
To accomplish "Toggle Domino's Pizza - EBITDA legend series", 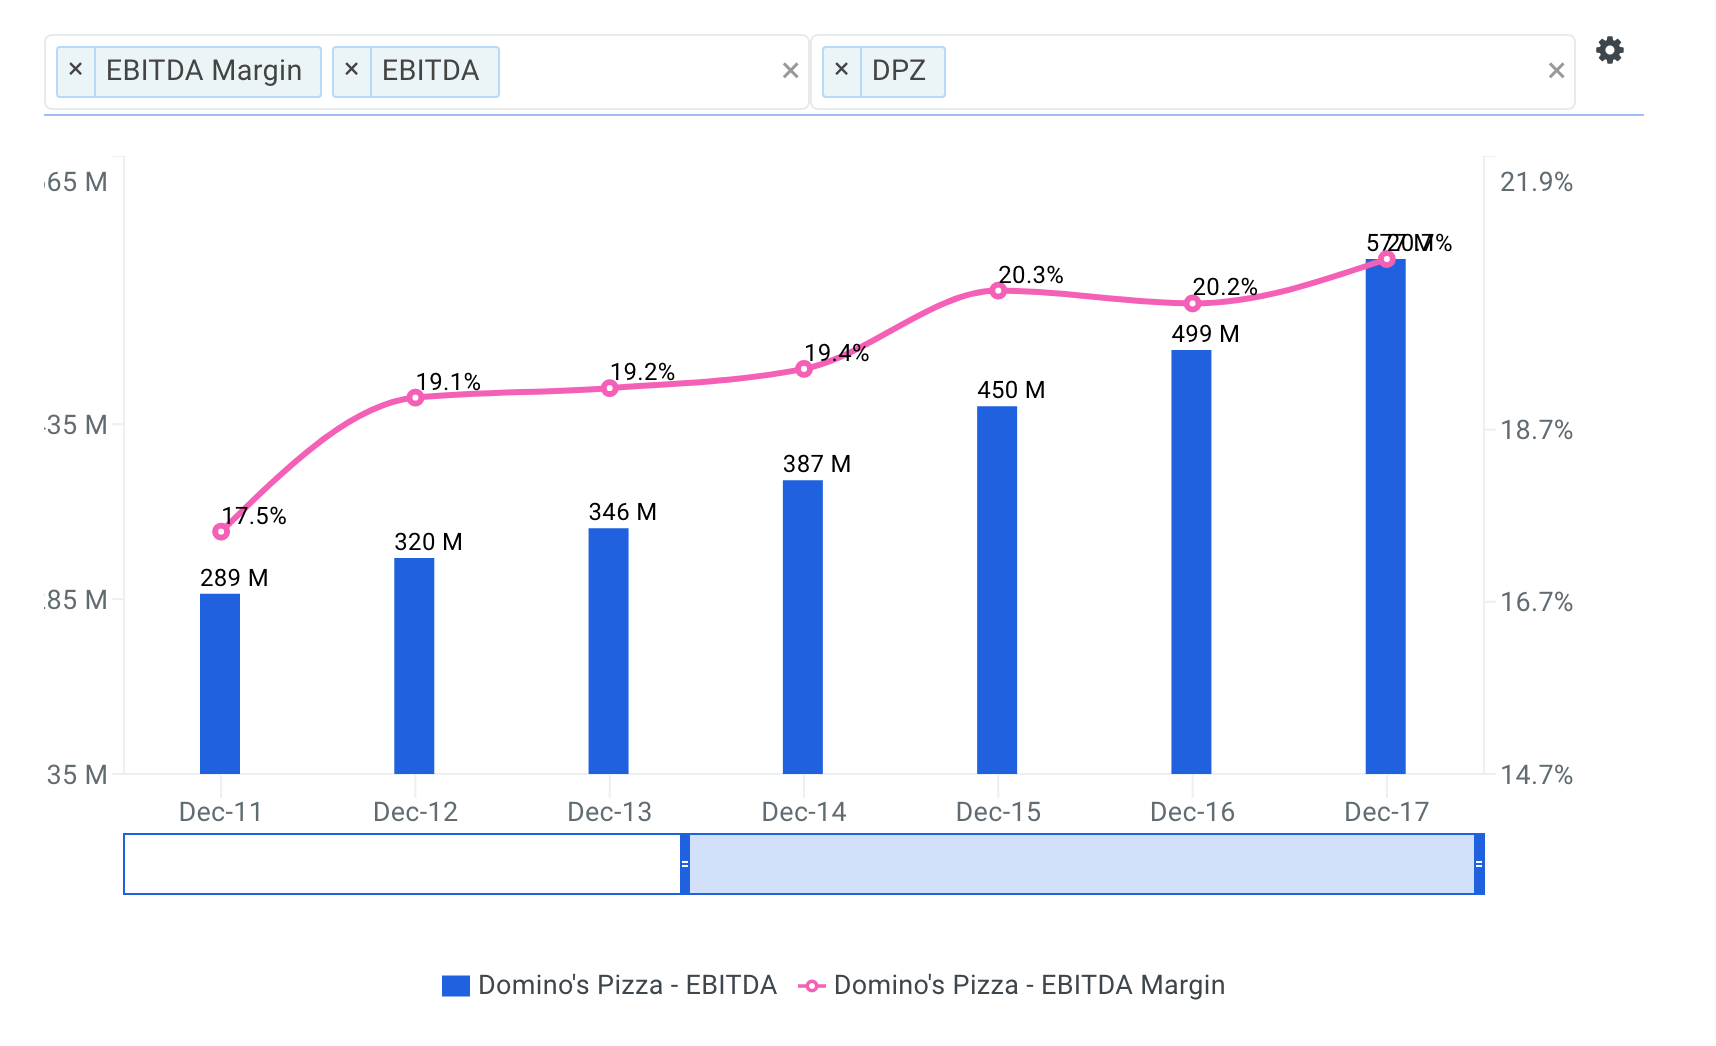I will coord(610,986).
